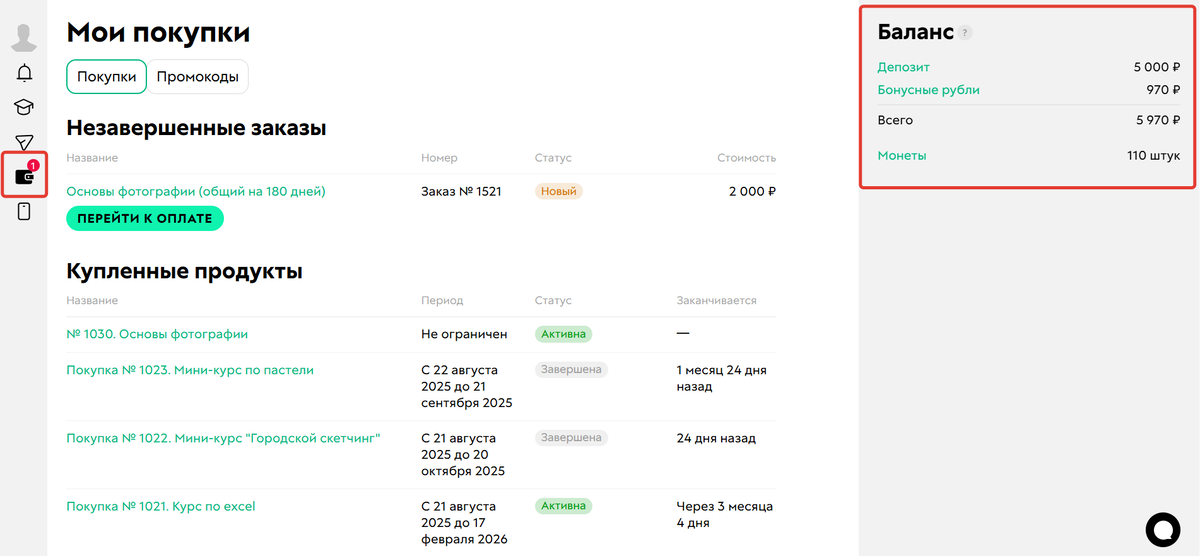Click the paper plane messages icon

coord(24,143)
